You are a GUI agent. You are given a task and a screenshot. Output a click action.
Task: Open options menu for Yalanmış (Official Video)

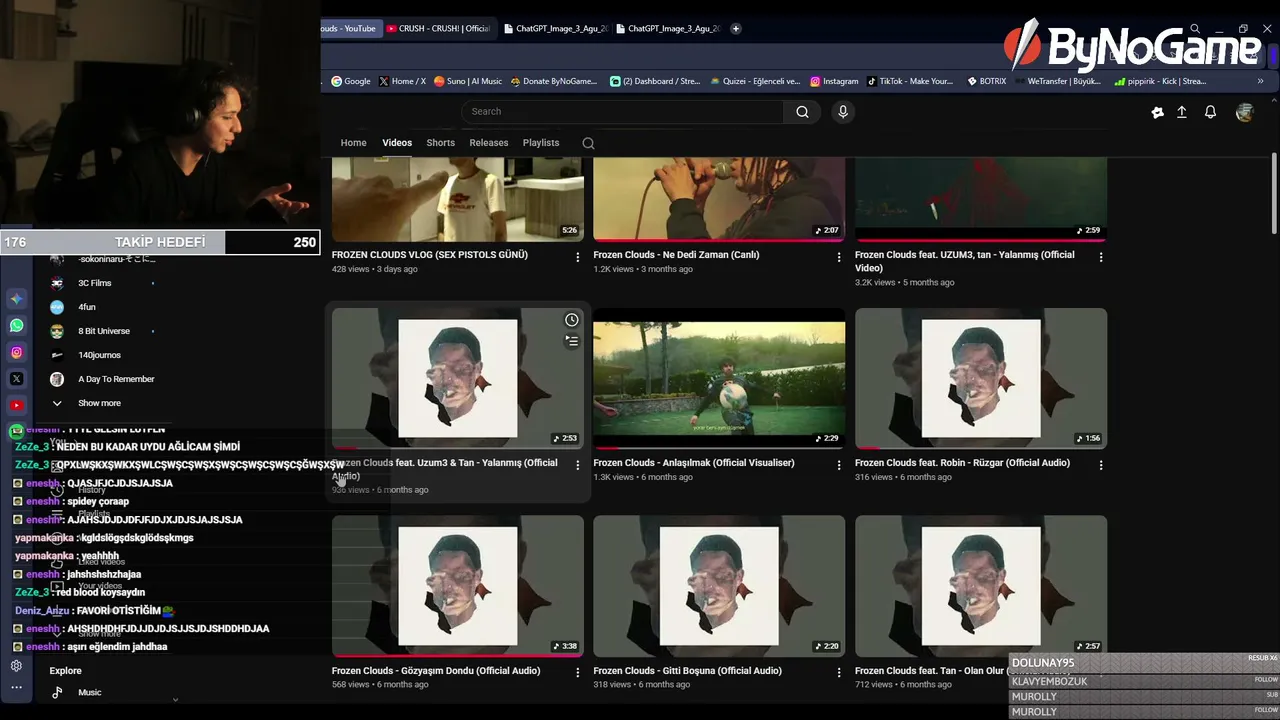1101,257
